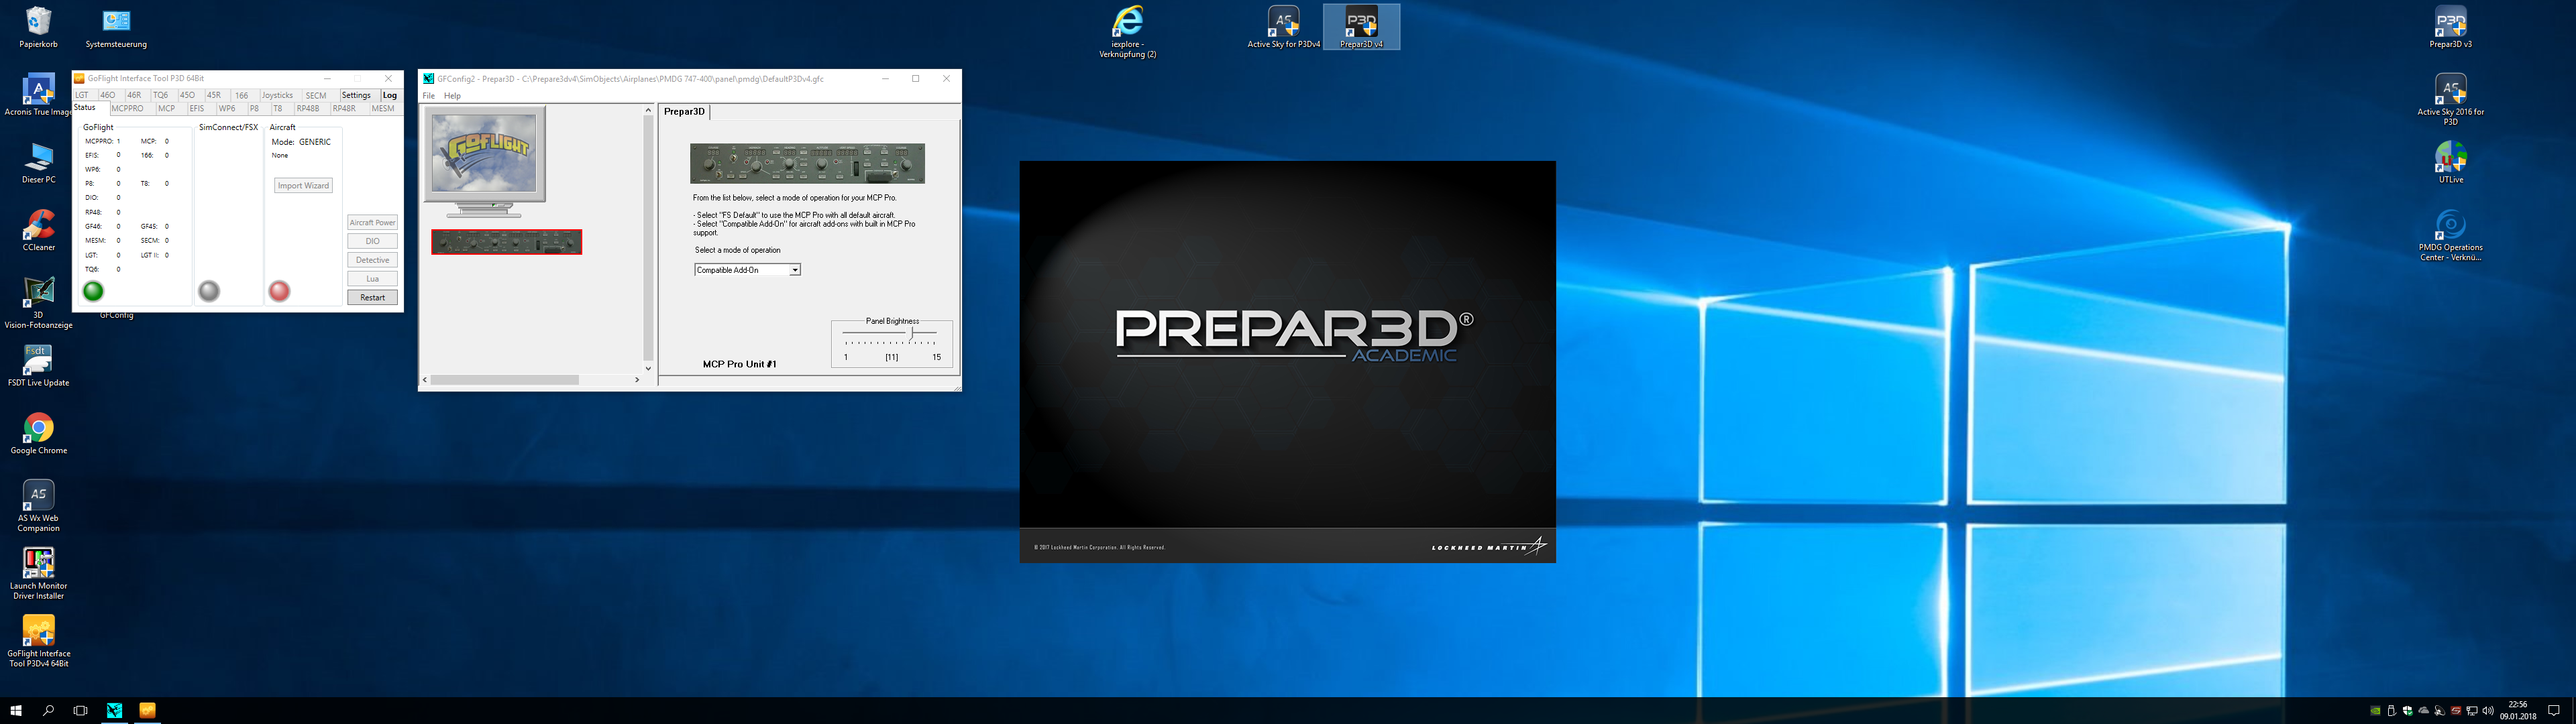Click the red Aircraft status indicator
Screen dimensions: 2576x724
[x=280, y=291]
